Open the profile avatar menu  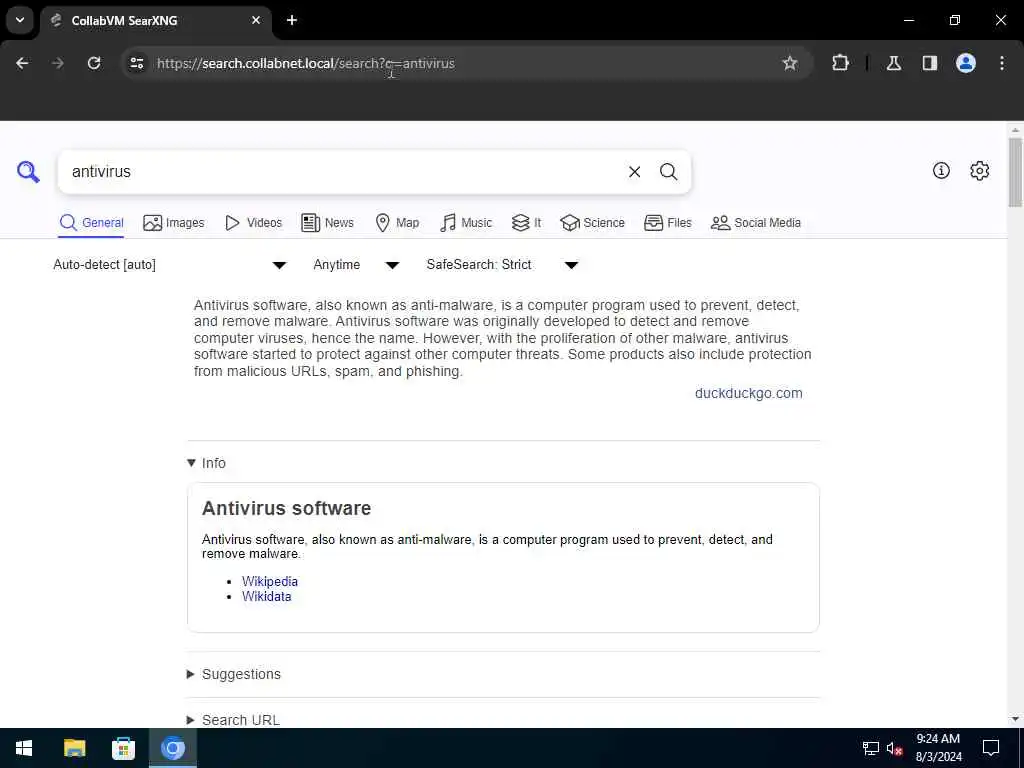966,63
